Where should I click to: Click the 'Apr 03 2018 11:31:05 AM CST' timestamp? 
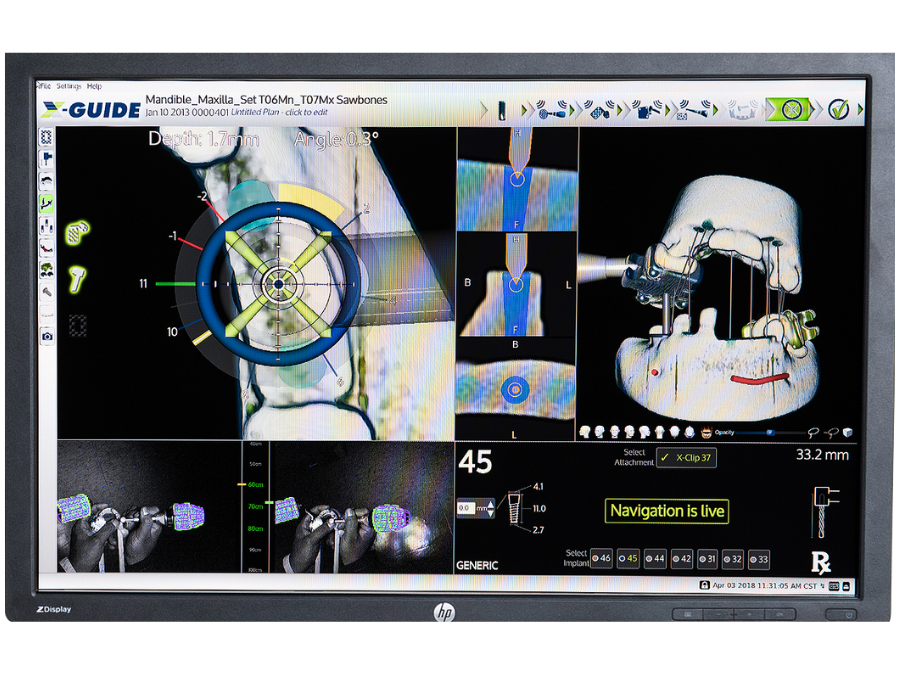[x=765, y=586]
